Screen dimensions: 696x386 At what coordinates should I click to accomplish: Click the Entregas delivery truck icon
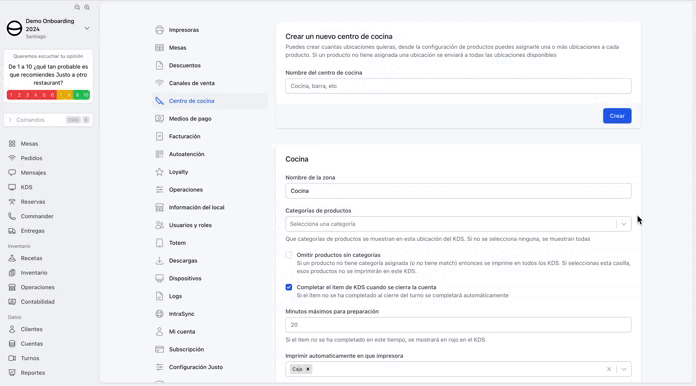click(12, 231)
